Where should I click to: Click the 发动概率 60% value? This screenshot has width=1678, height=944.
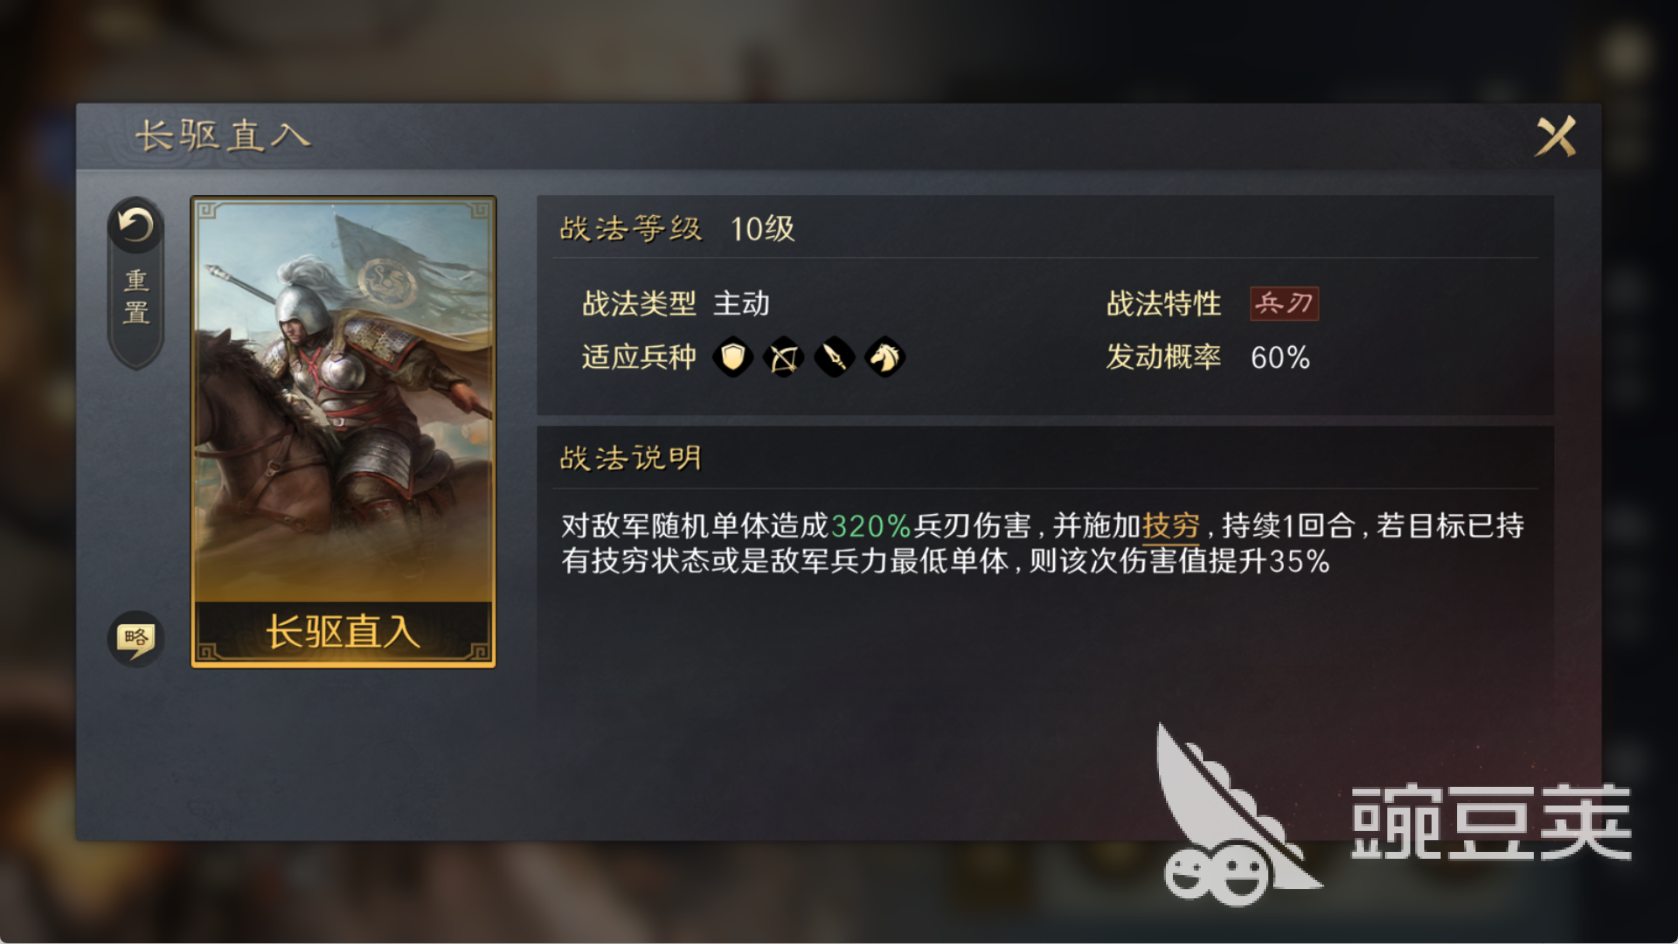tap(1280, 357)
